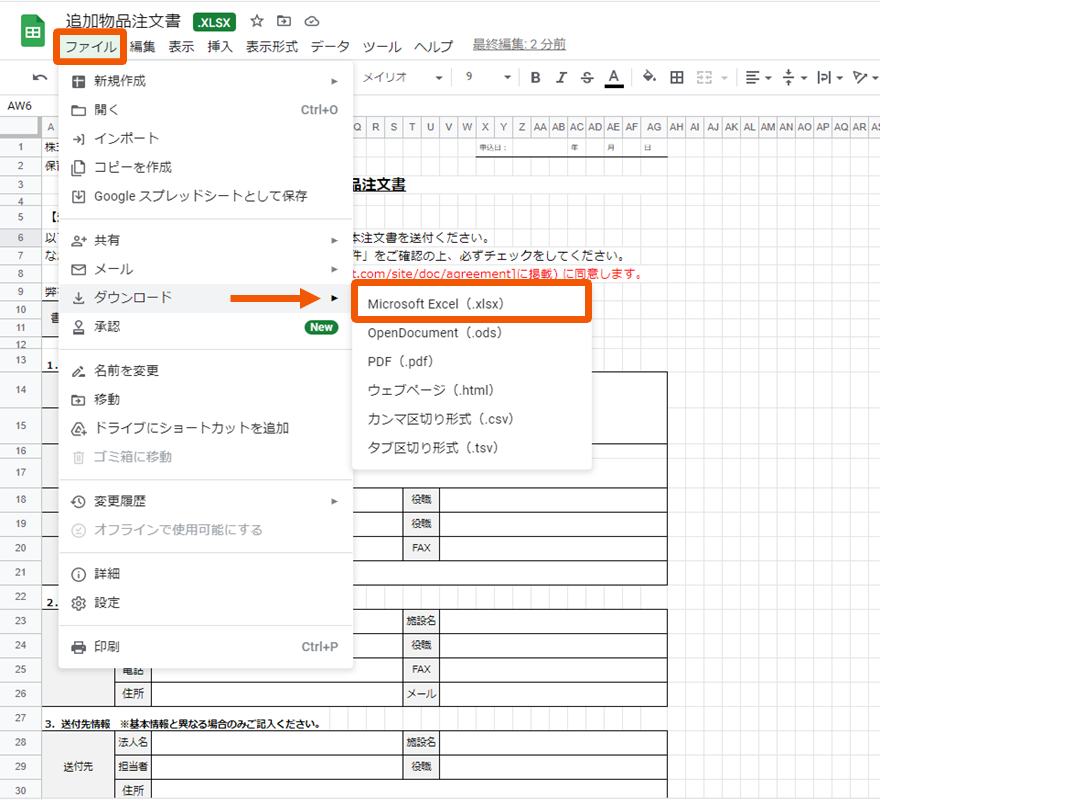Click 印刷 in the File menu
This screenshot has width=1067, height=800.
tap(107, 646)
